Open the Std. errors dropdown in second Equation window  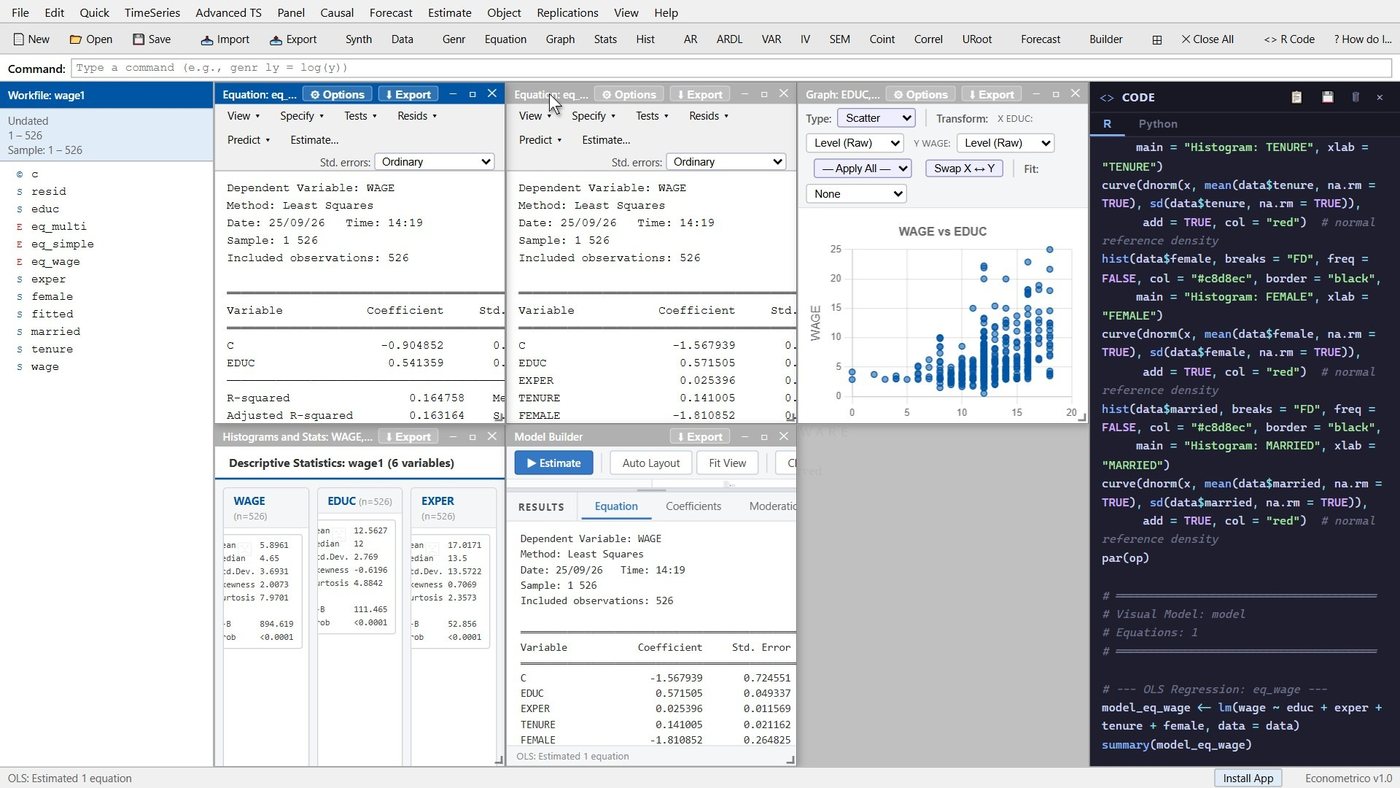(x=726, y=162)
